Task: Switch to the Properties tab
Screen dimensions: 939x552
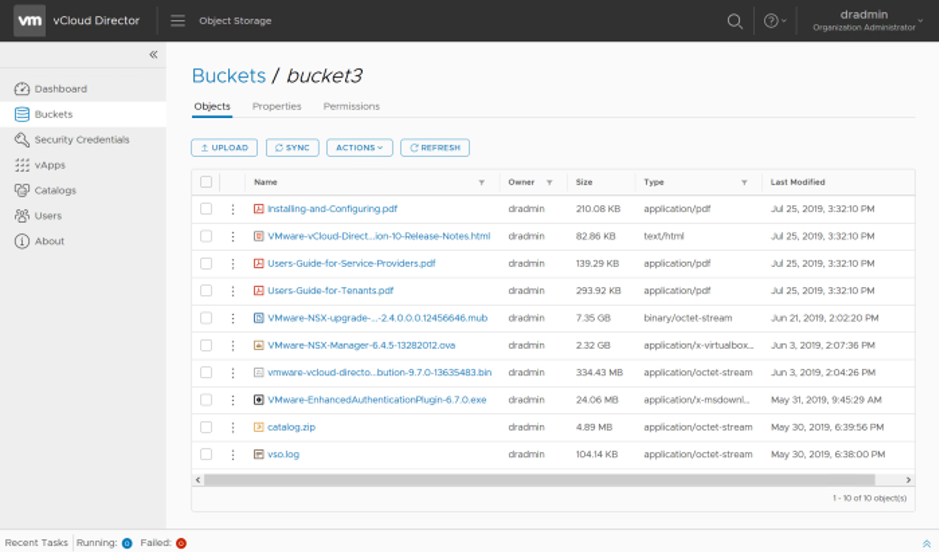Action: coord(277,106)
